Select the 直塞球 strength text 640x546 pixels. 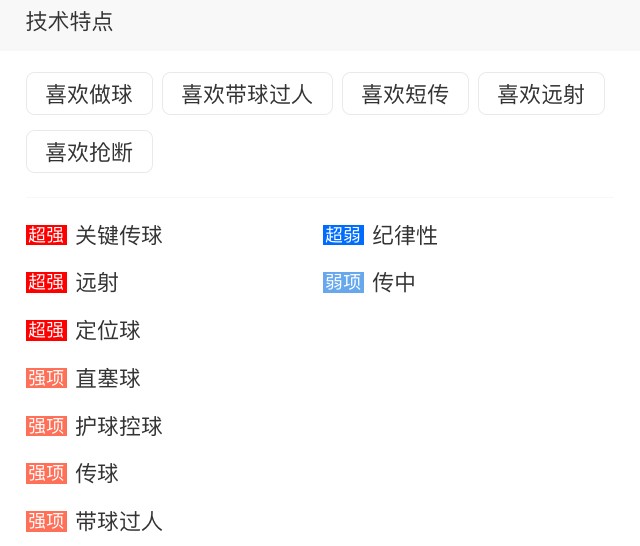(108, 378)
